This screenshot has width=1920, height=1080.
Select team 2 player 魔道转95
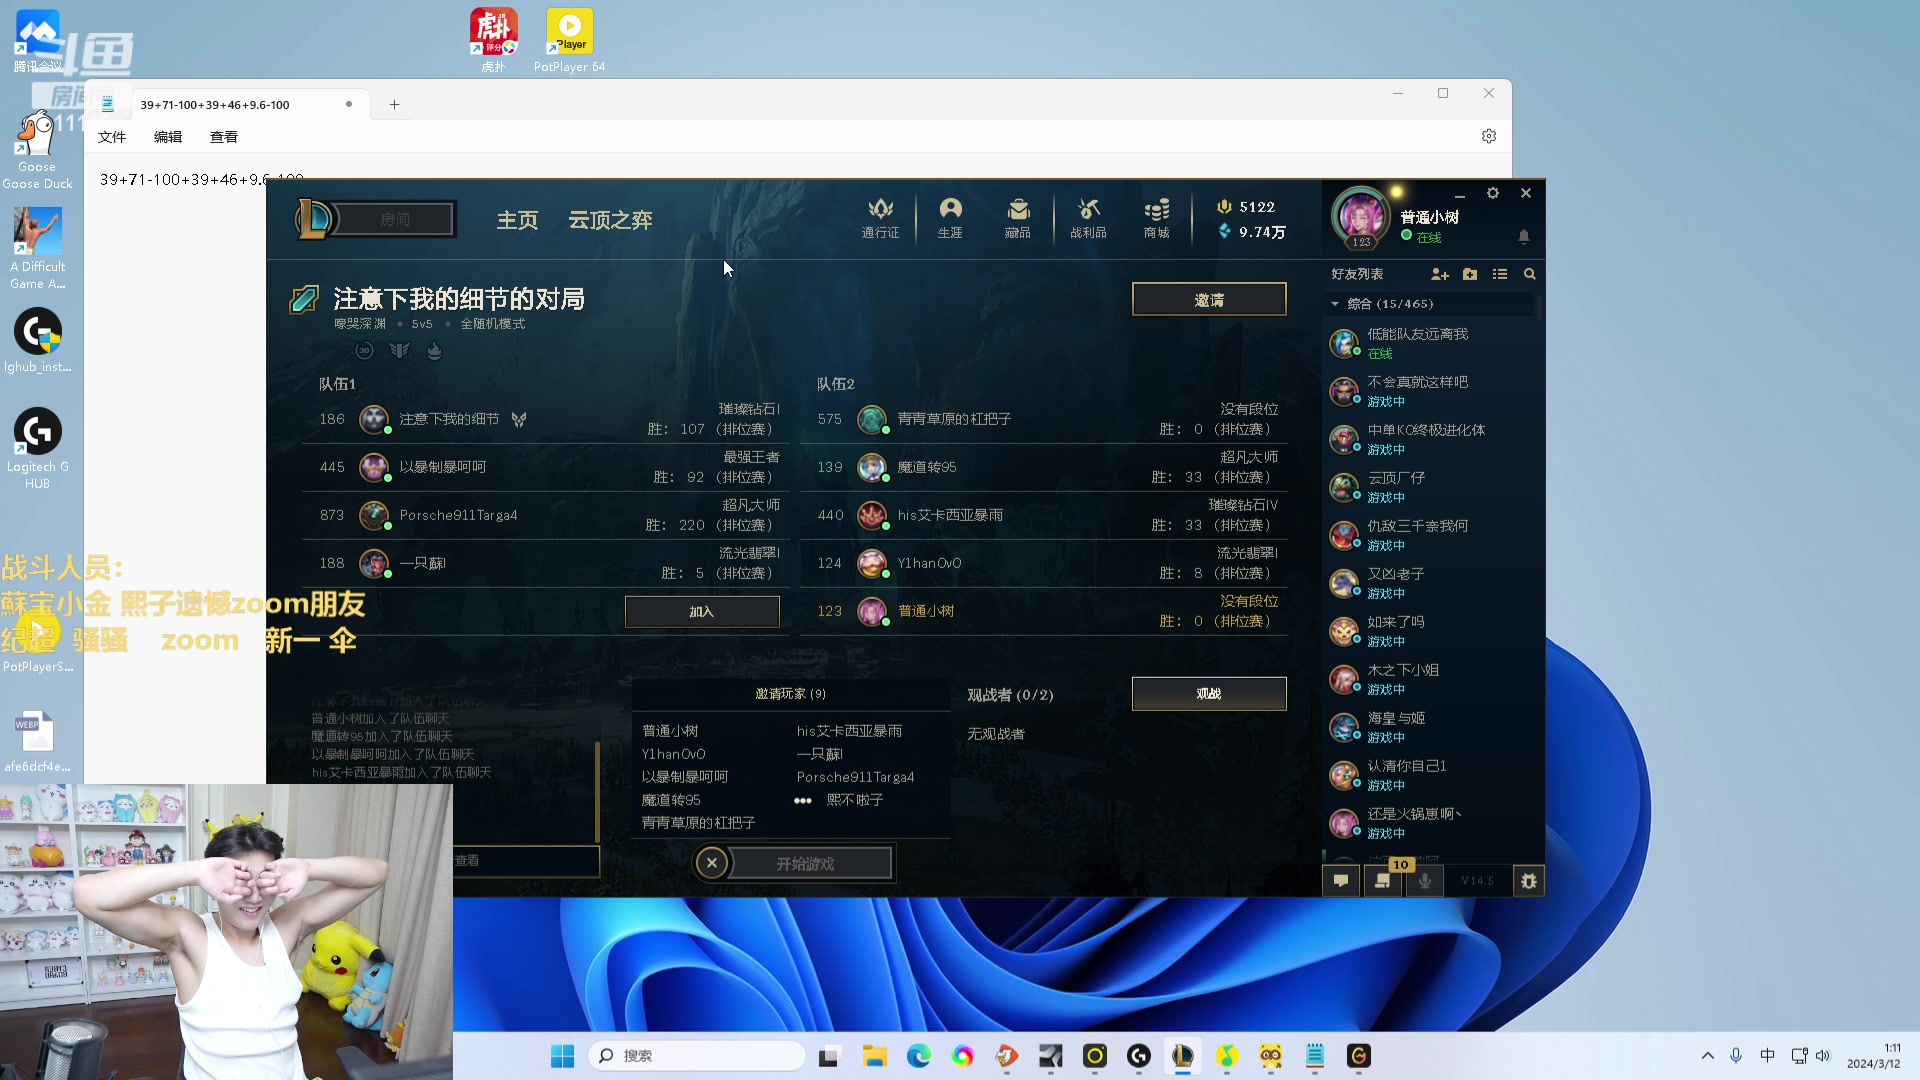(1044, 467)
